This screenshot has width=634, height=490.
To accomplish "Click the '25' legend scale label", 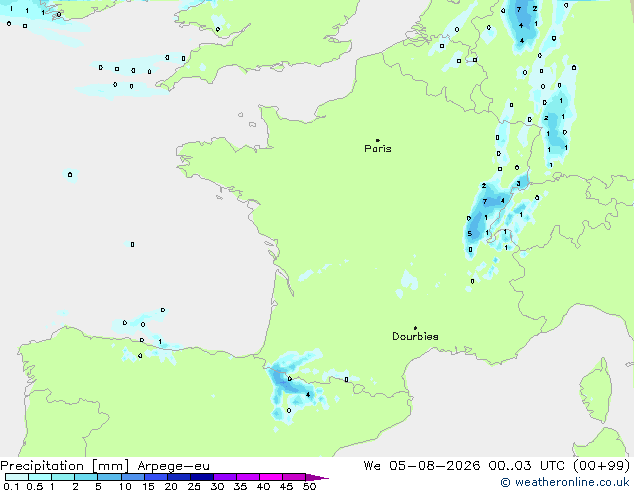I will click(194, 486).
